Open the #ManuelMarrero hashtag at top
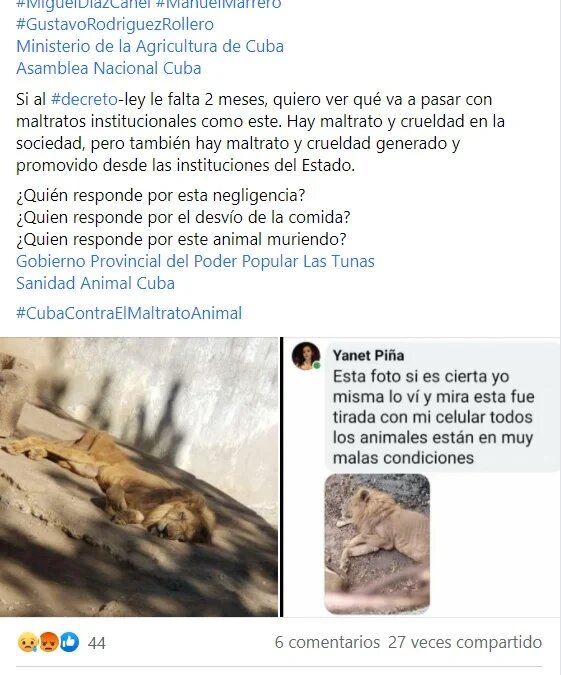The image size is (561, 675). point(218,5)
